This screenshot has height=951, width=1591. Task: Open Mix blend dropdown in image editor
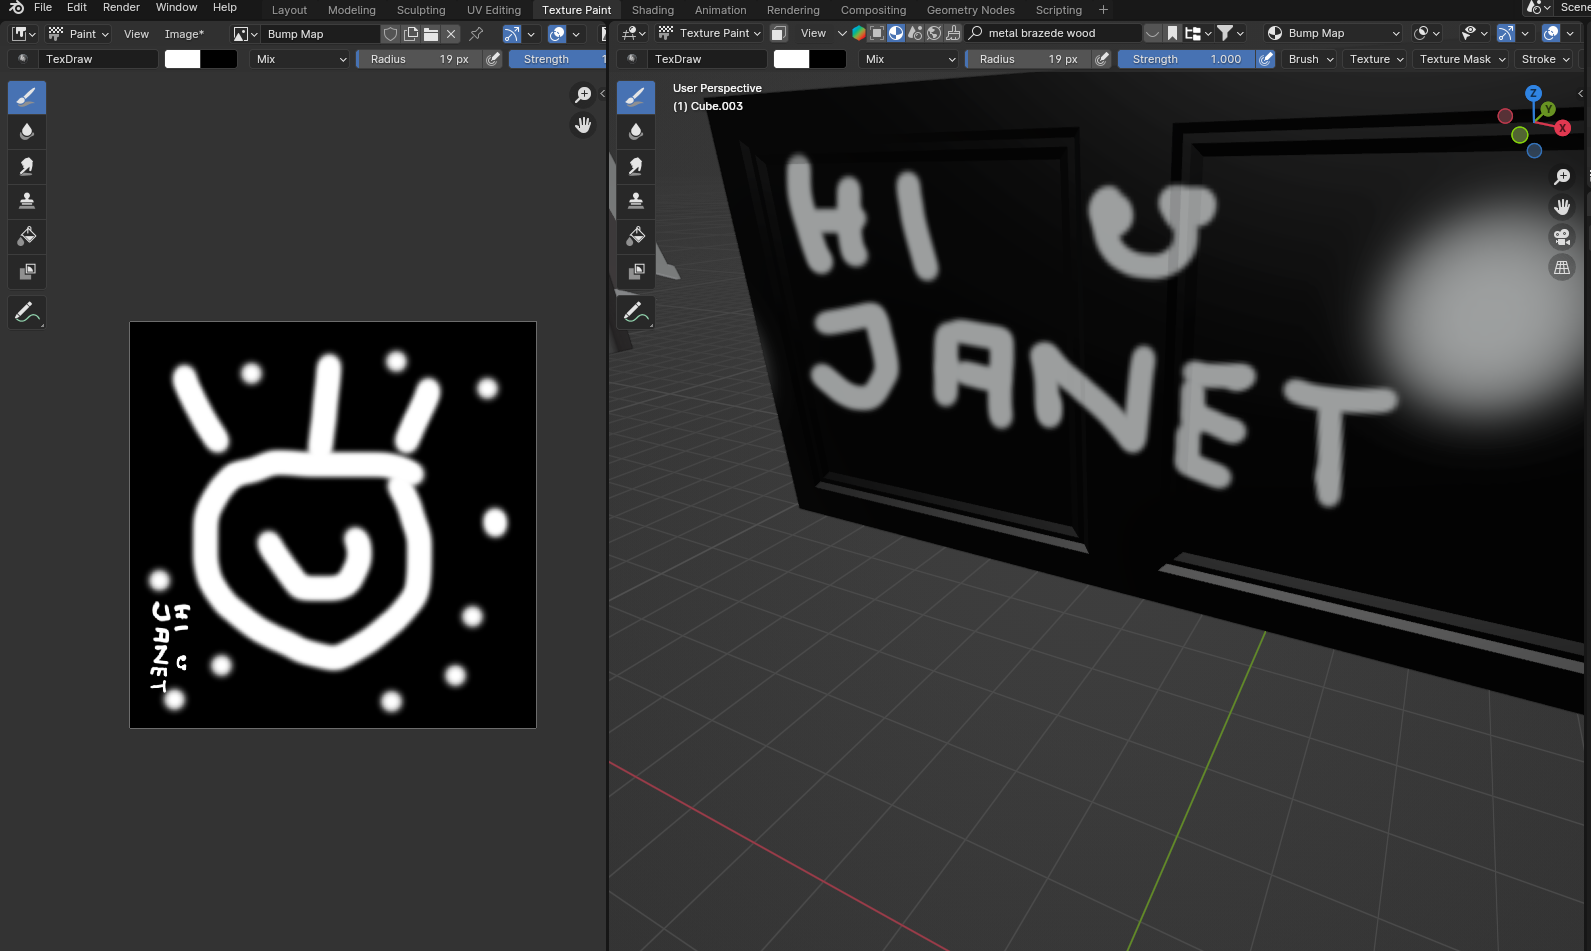(300, 59)
